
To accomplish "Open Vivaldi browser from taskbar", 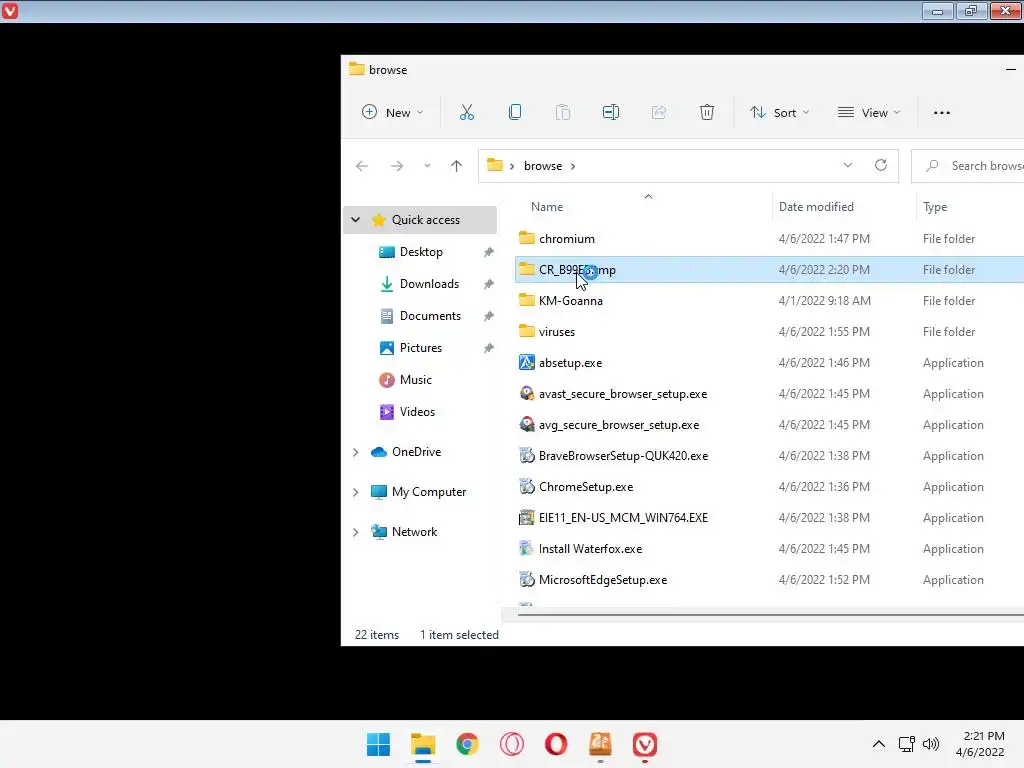I will point(645,744).
